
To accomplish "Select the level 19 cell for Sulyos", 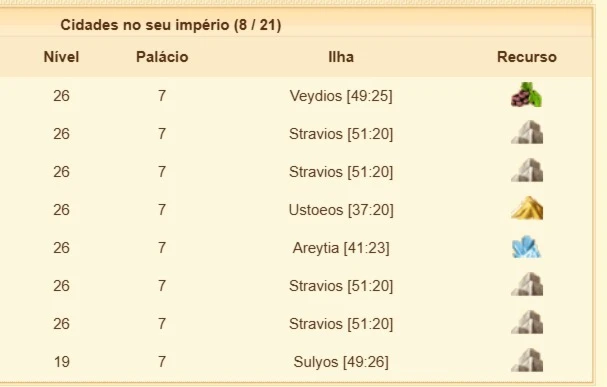I will (x=62, y=362).
